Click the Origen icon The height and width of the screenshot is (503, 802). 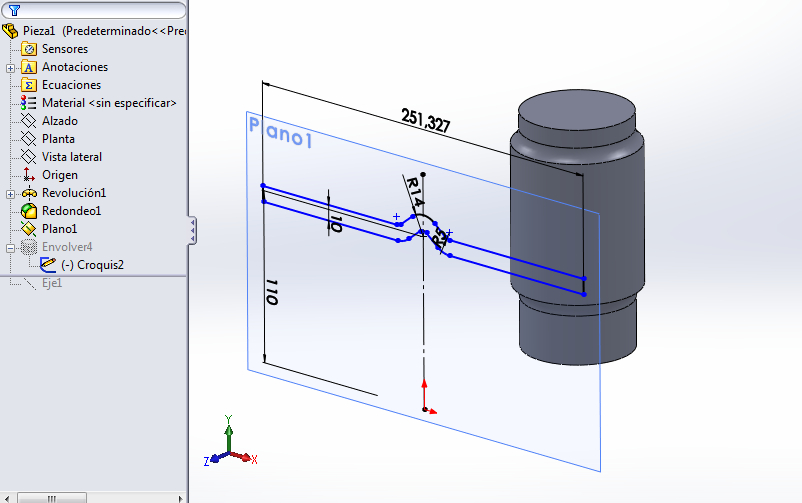[x=29, y=175]
